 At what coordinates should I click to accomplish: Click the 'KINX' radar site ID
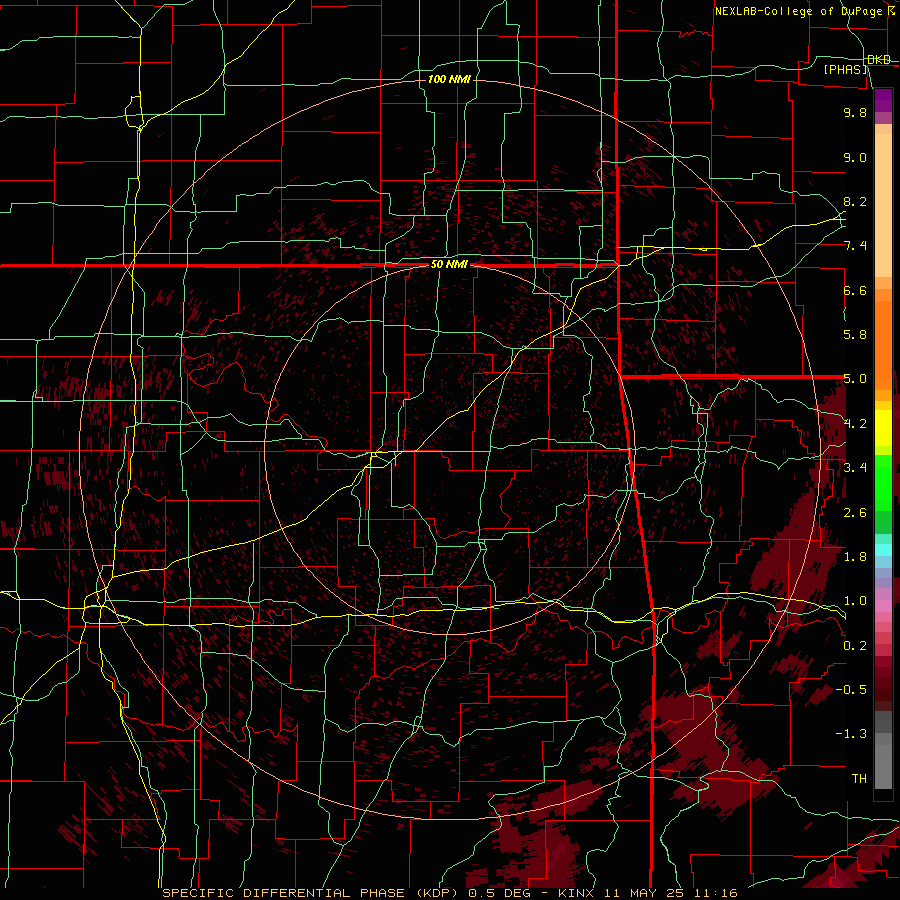(576, 893)
